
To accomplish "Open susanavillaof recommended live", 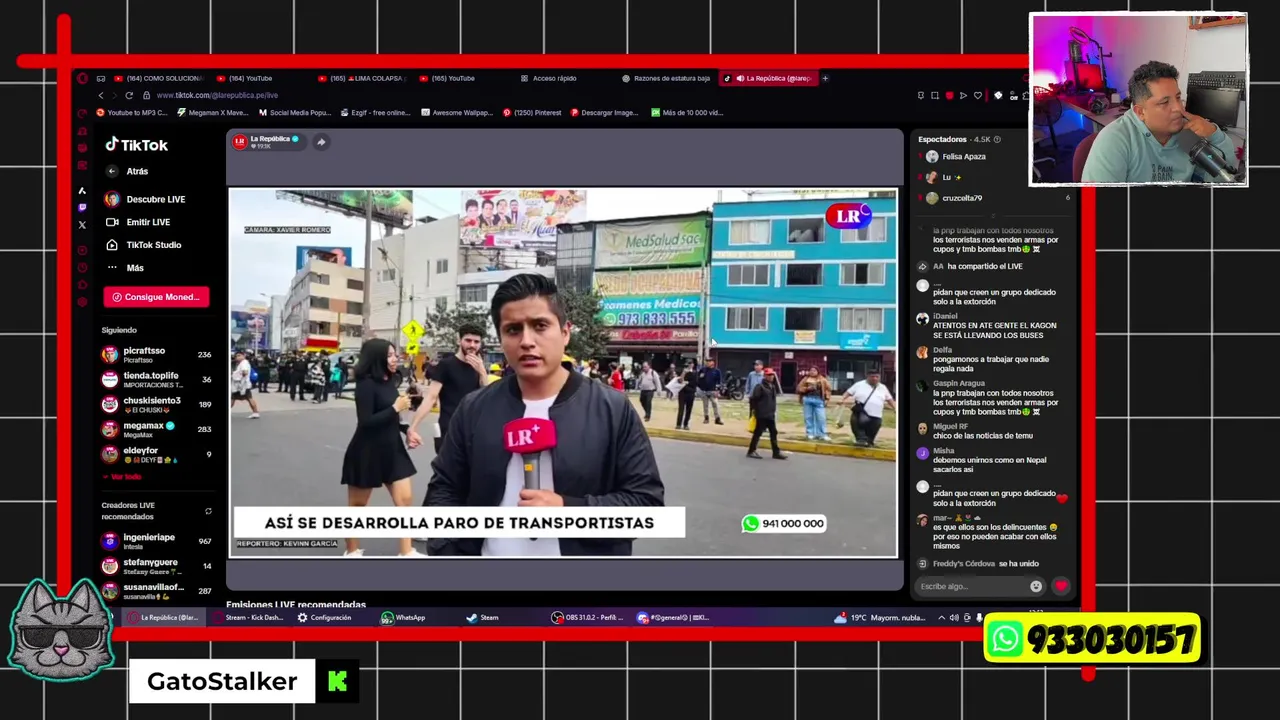I will pos(156,591).
